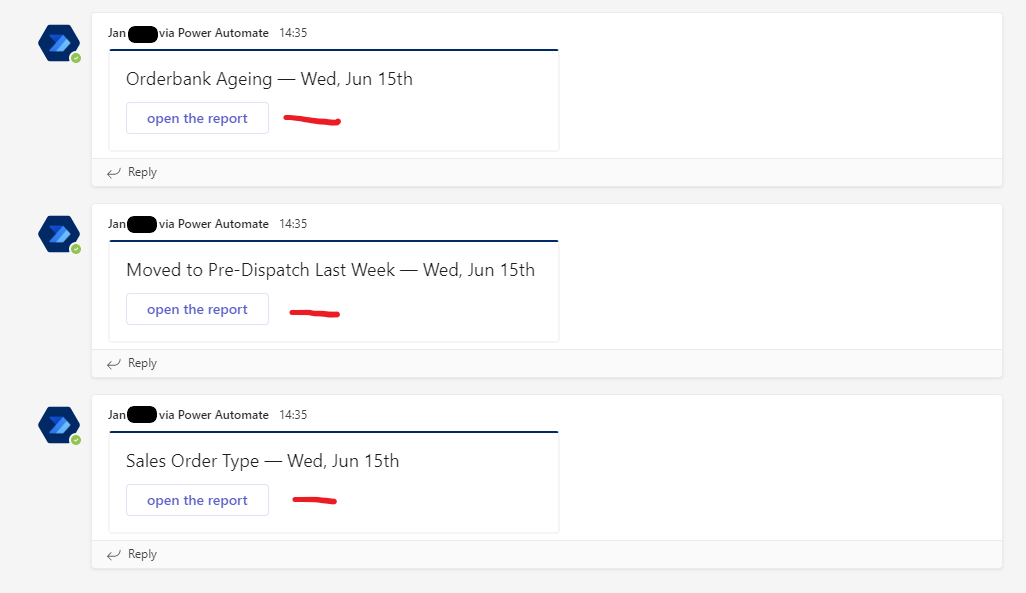Click reply arrow icon under Orderbank Ageing
1026x593 pixels.
point(114,172)
